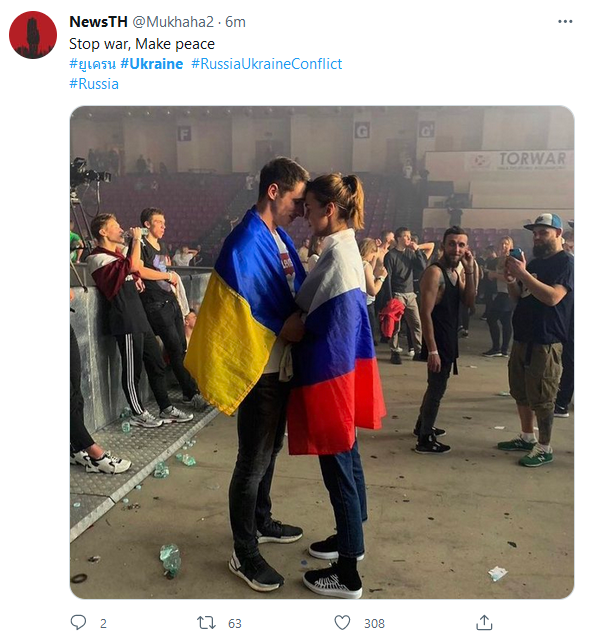Image resolution: width=589 pixels, height=636 pixels.
Task: Click the reply count 2
Action: pos(103,623)
